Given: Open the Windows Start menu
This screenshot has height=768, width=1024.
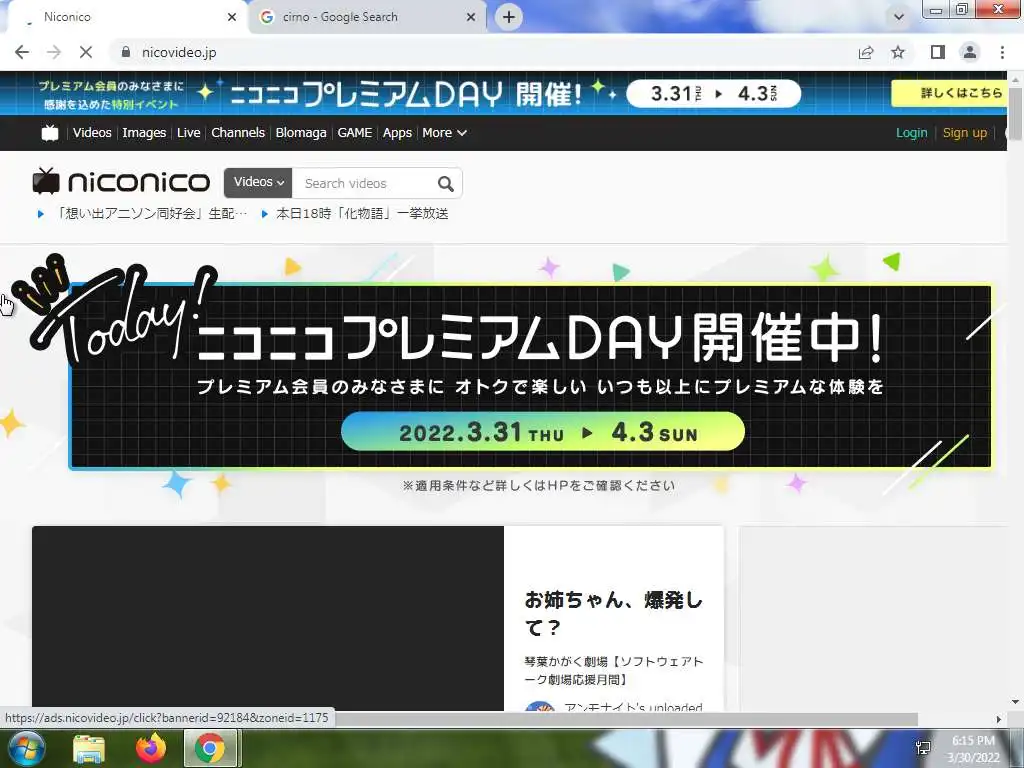Looking at the screenshot, I should pyautogui.click(x=25, y=748).
